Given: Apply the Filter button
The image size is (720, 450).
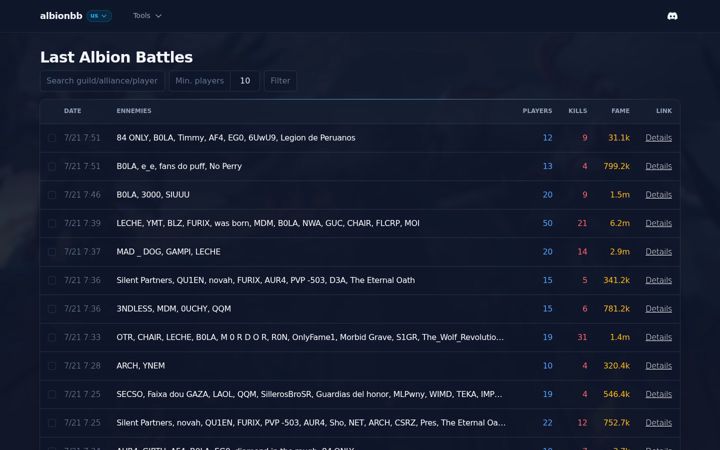Looking at the screenshot, I should pos(280,81).
